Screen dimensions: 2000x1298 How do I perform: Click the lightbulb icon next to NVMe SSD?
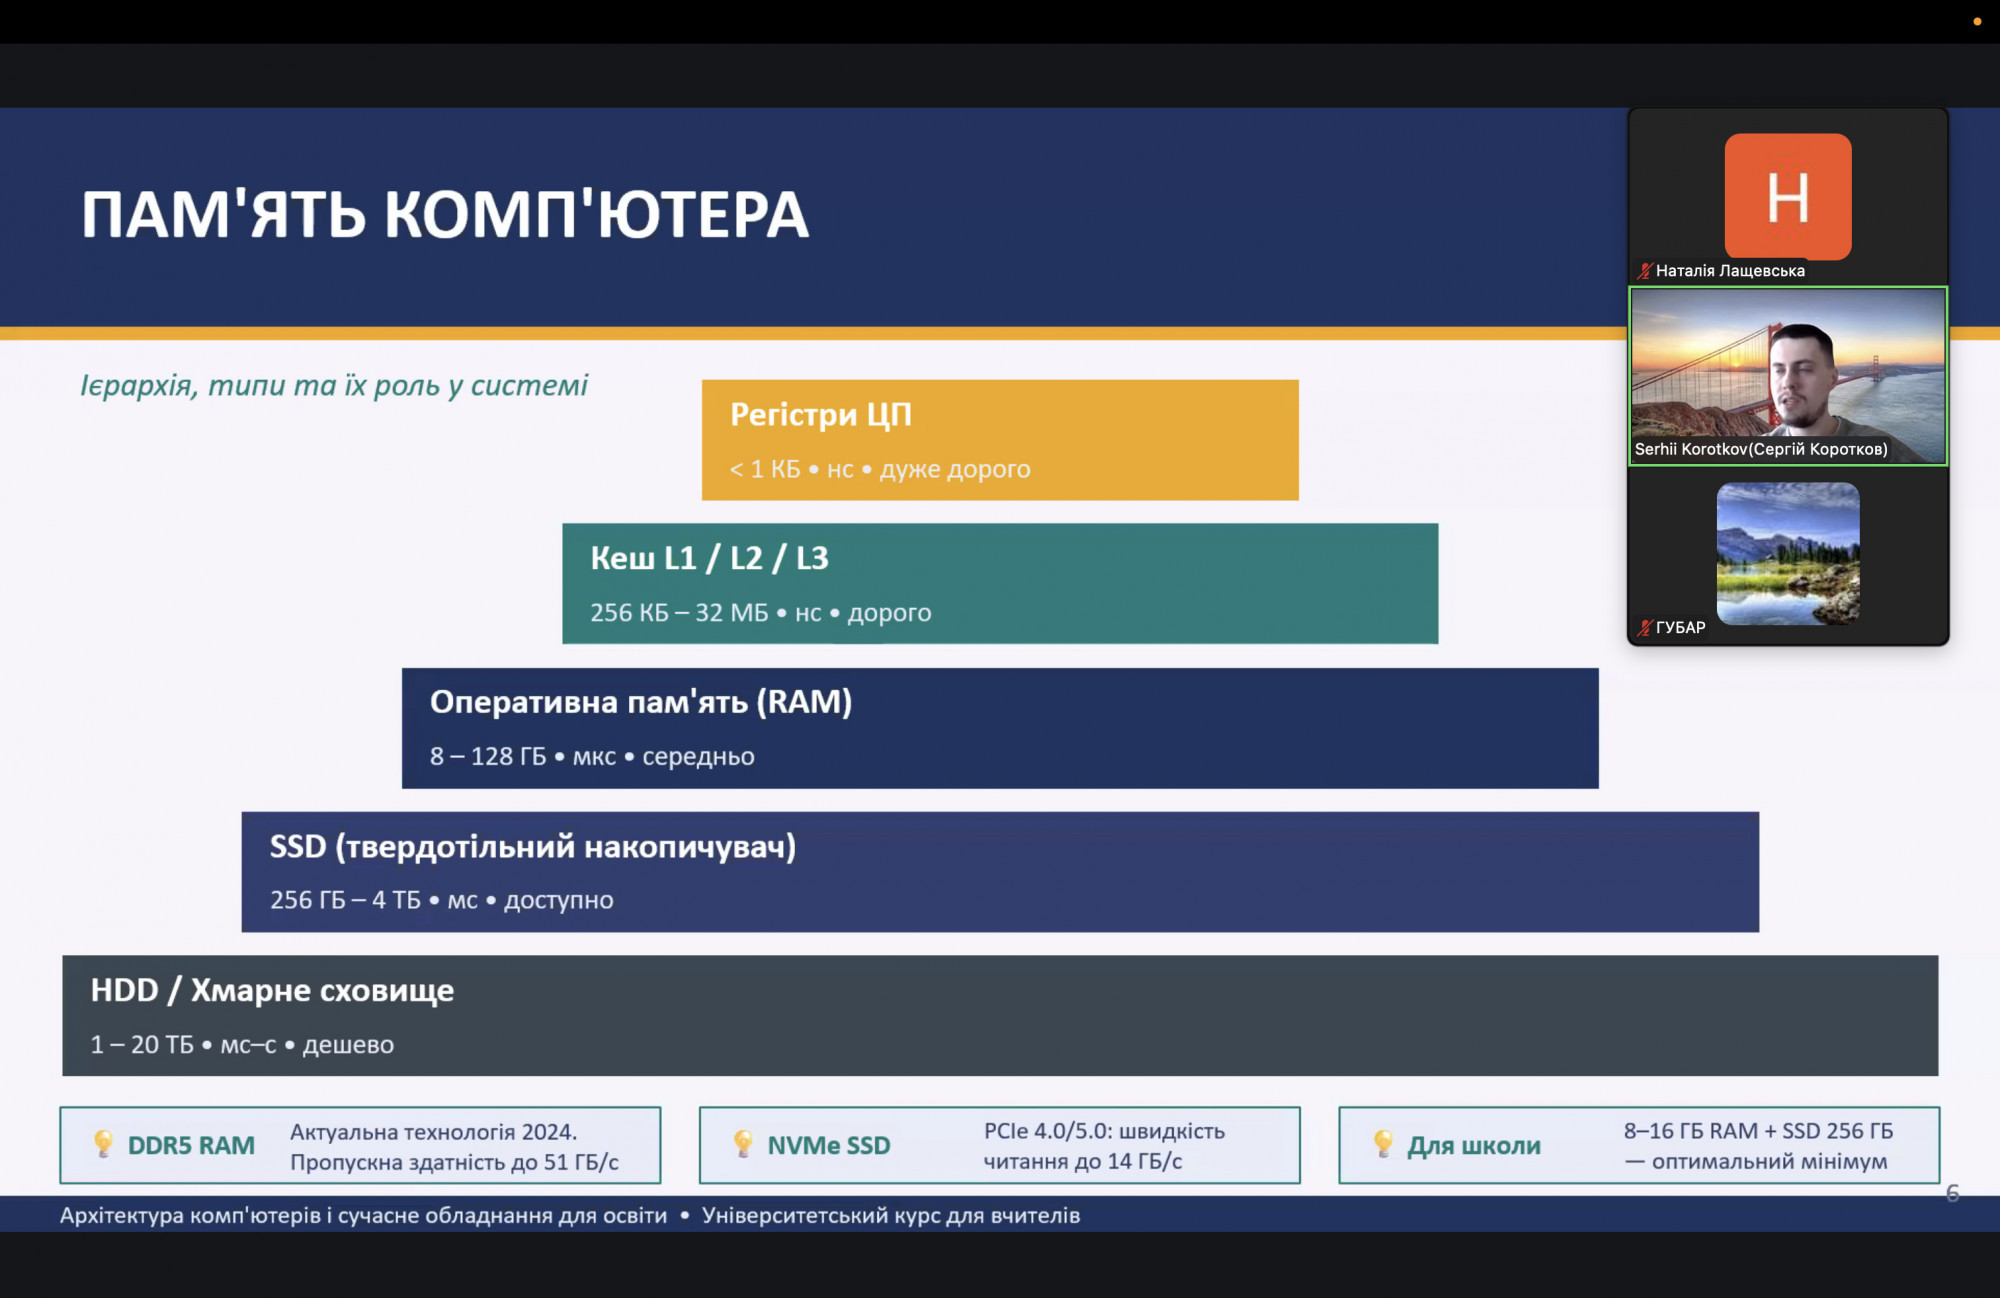[743, 1144]
